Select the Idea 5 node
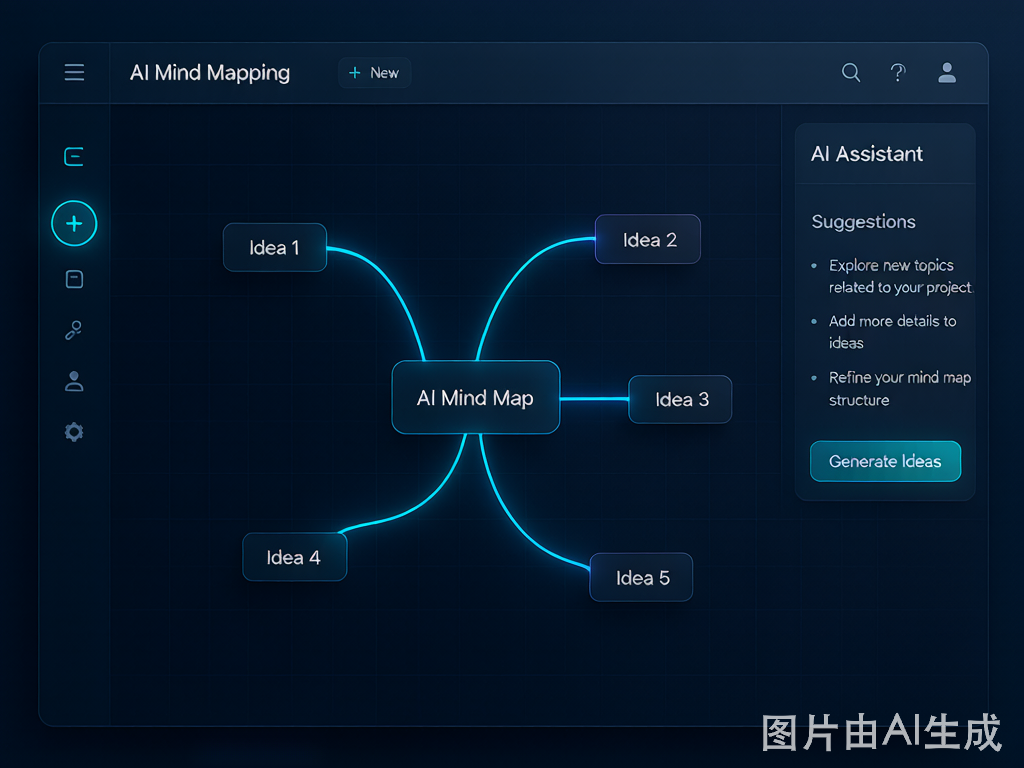 coord(641,577)
